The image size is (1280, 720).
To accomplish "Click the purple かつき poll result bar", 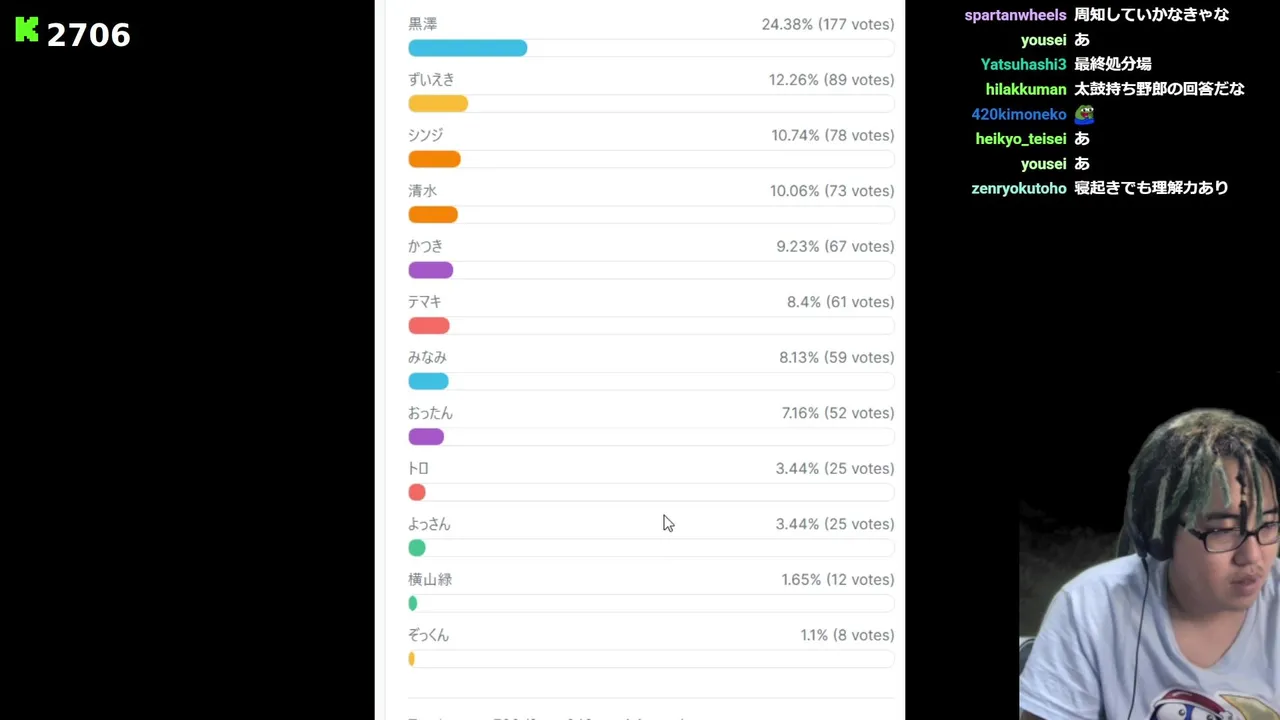I will [431, 270].
